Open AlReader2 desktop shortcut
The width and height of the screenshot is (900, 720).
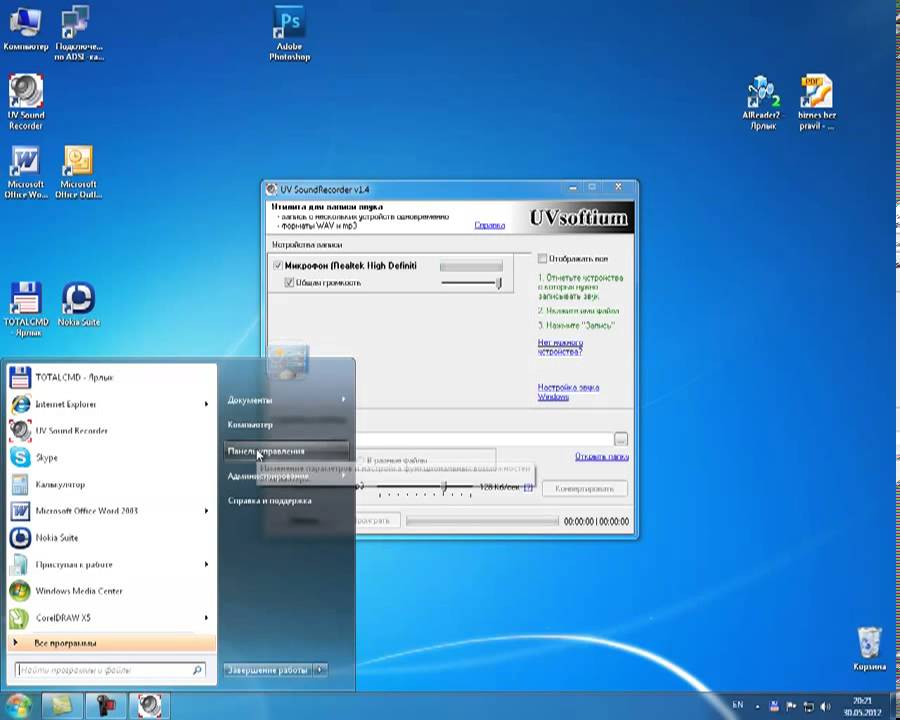pos(763,102)
